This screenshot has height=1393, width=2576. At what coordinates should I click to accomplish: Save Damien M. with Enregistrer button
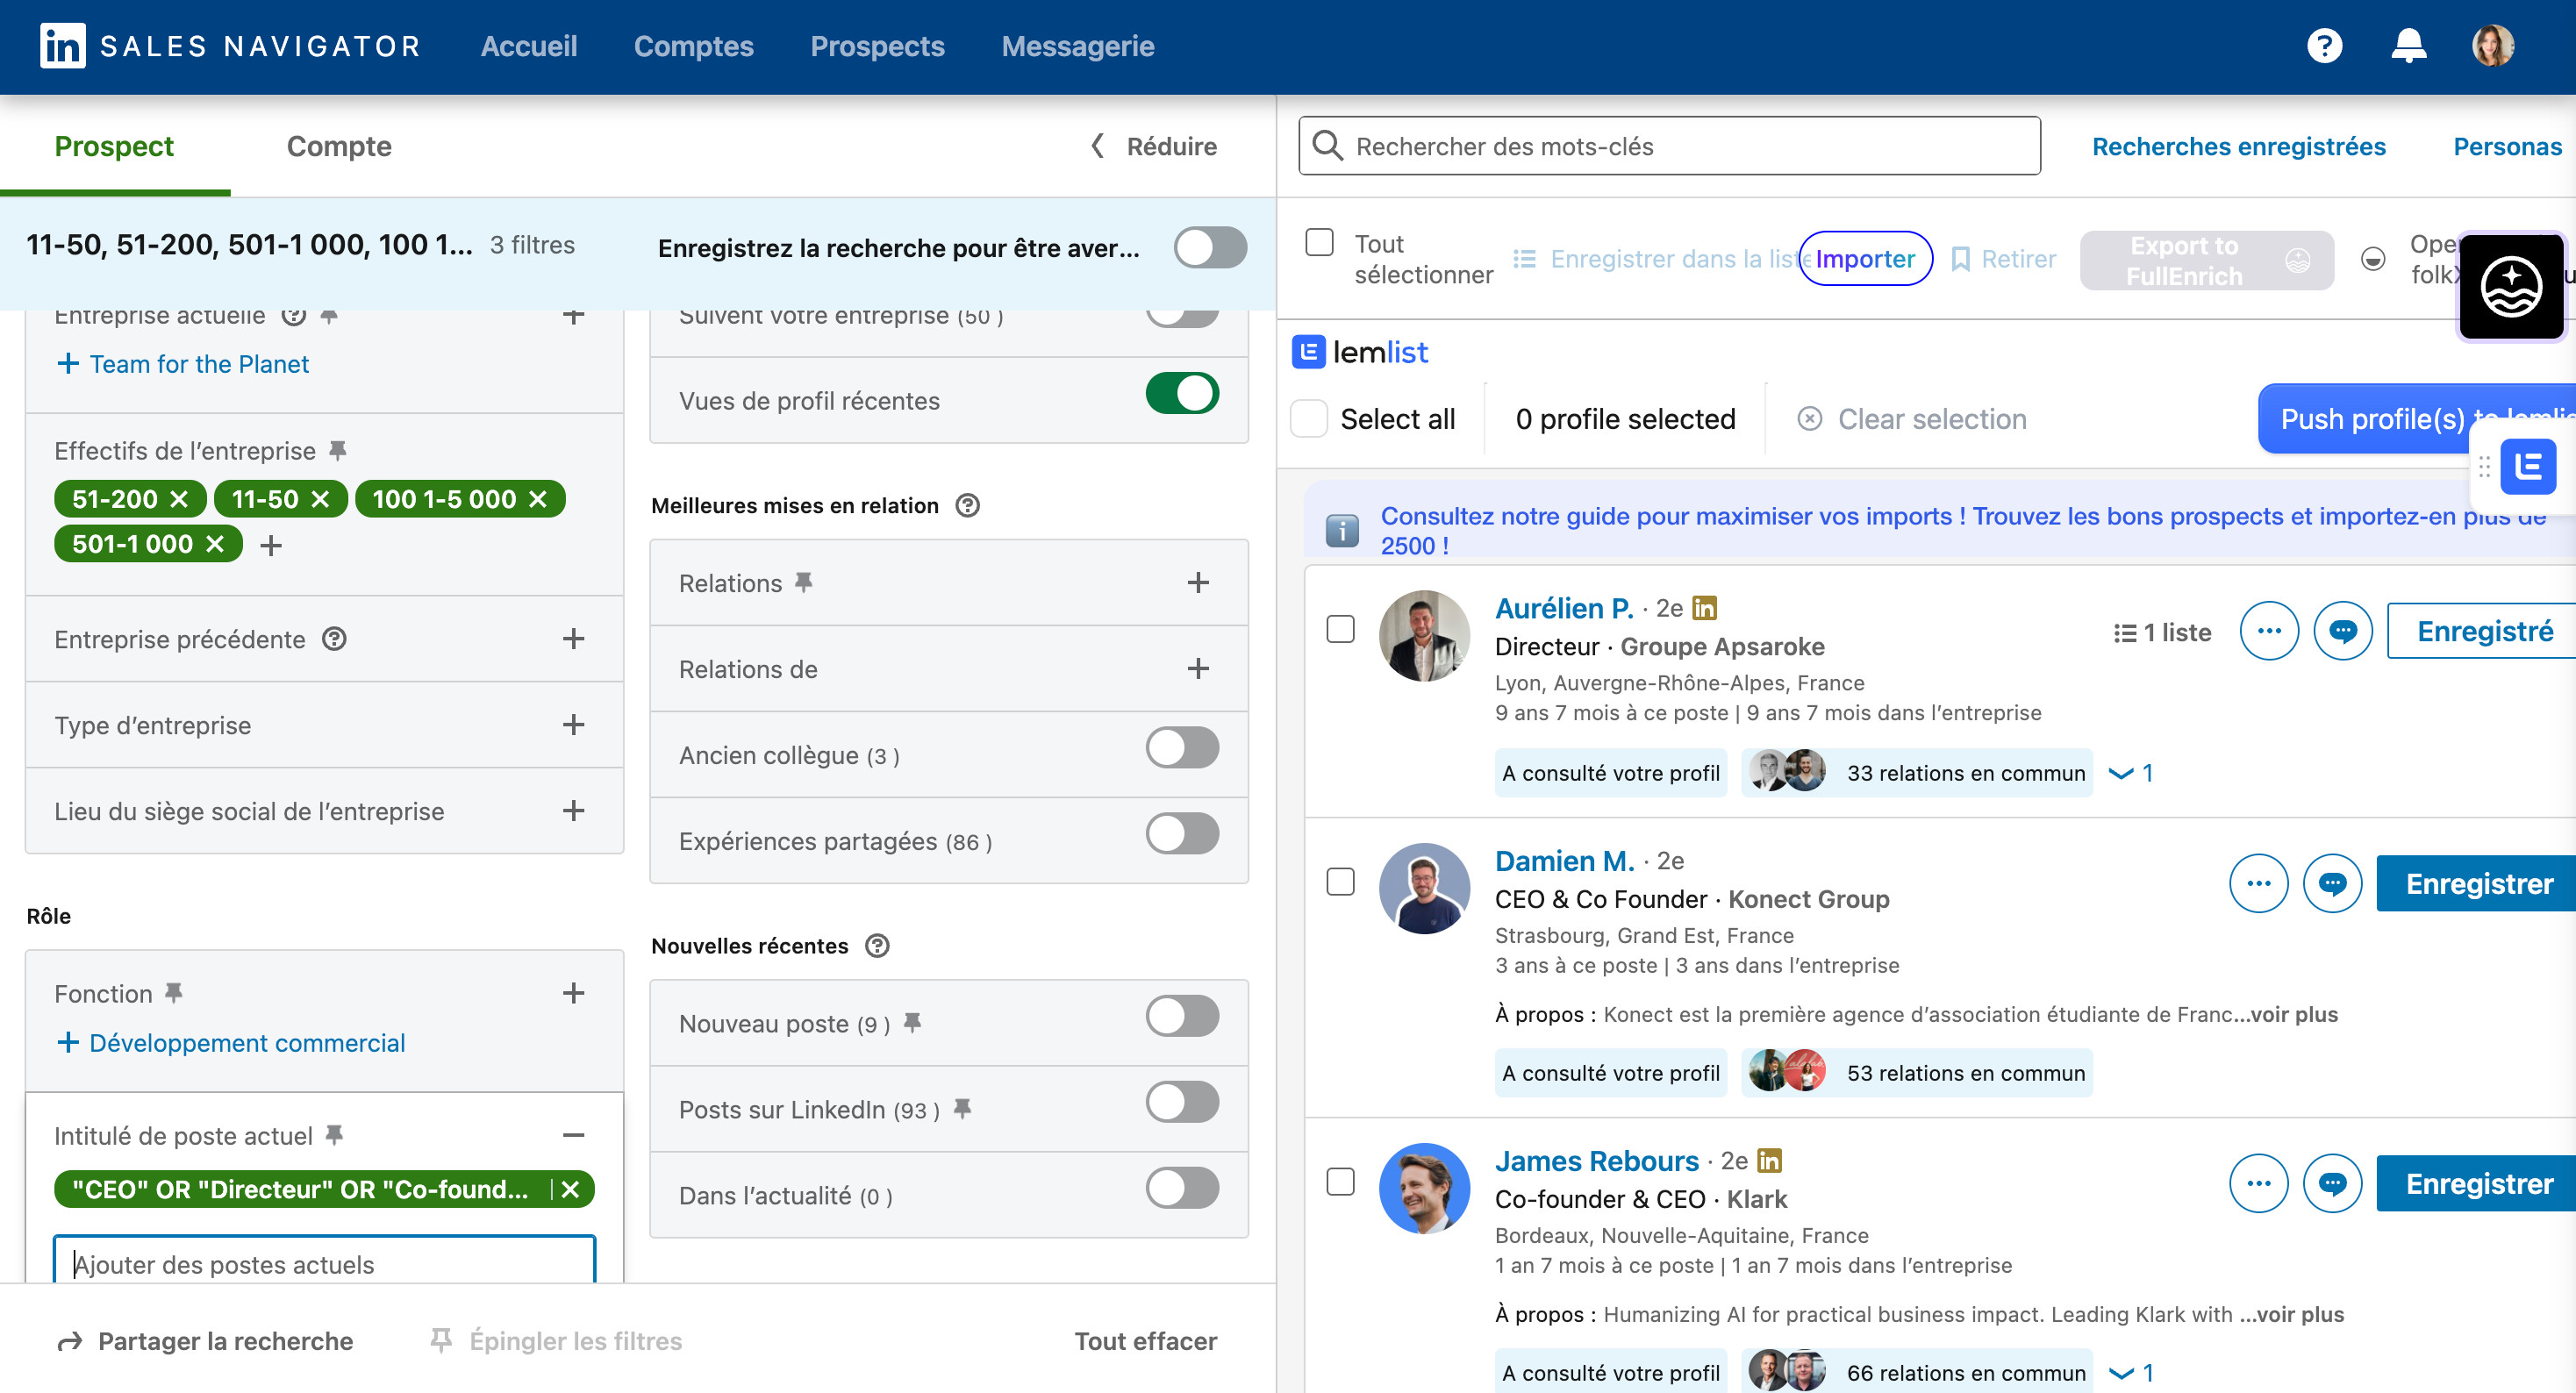point(2476,884)
